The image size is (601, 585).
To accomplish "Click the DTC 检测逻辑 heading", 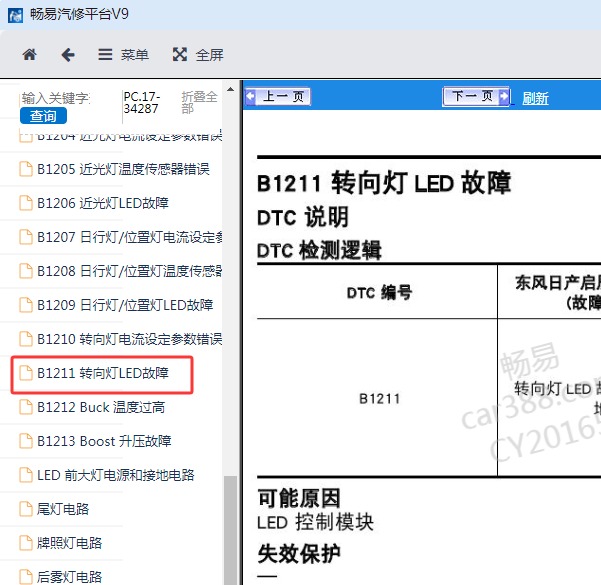I will (319, 250).
